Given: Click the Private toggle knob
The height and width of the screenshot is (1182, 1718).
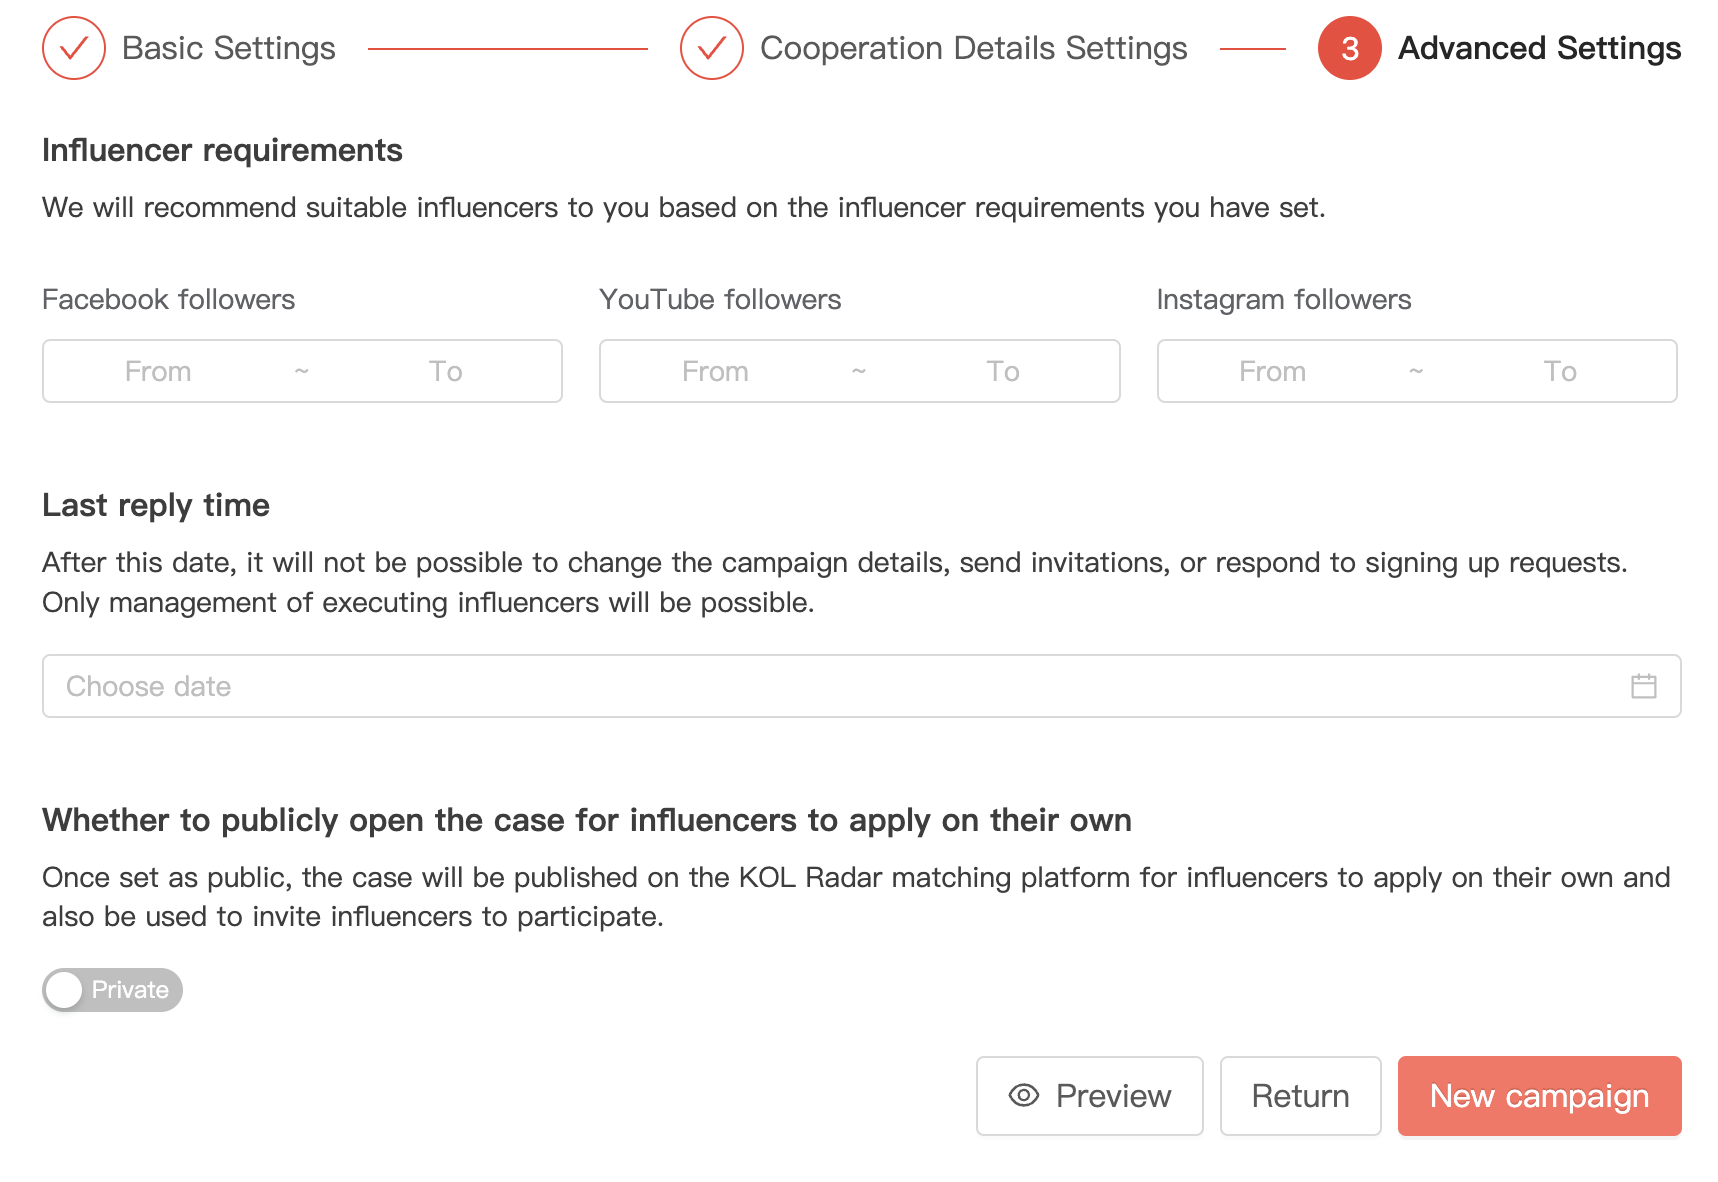Looking at the screenshot, I should 65,990.
